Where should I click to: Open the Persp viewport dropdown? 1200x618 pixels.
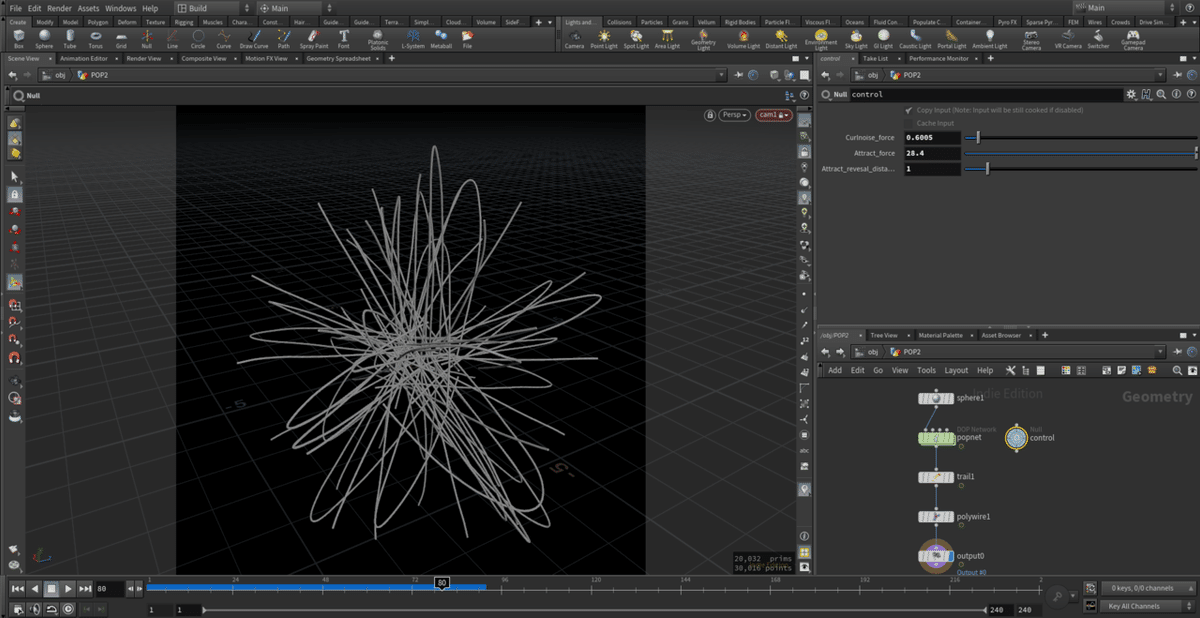734,115
